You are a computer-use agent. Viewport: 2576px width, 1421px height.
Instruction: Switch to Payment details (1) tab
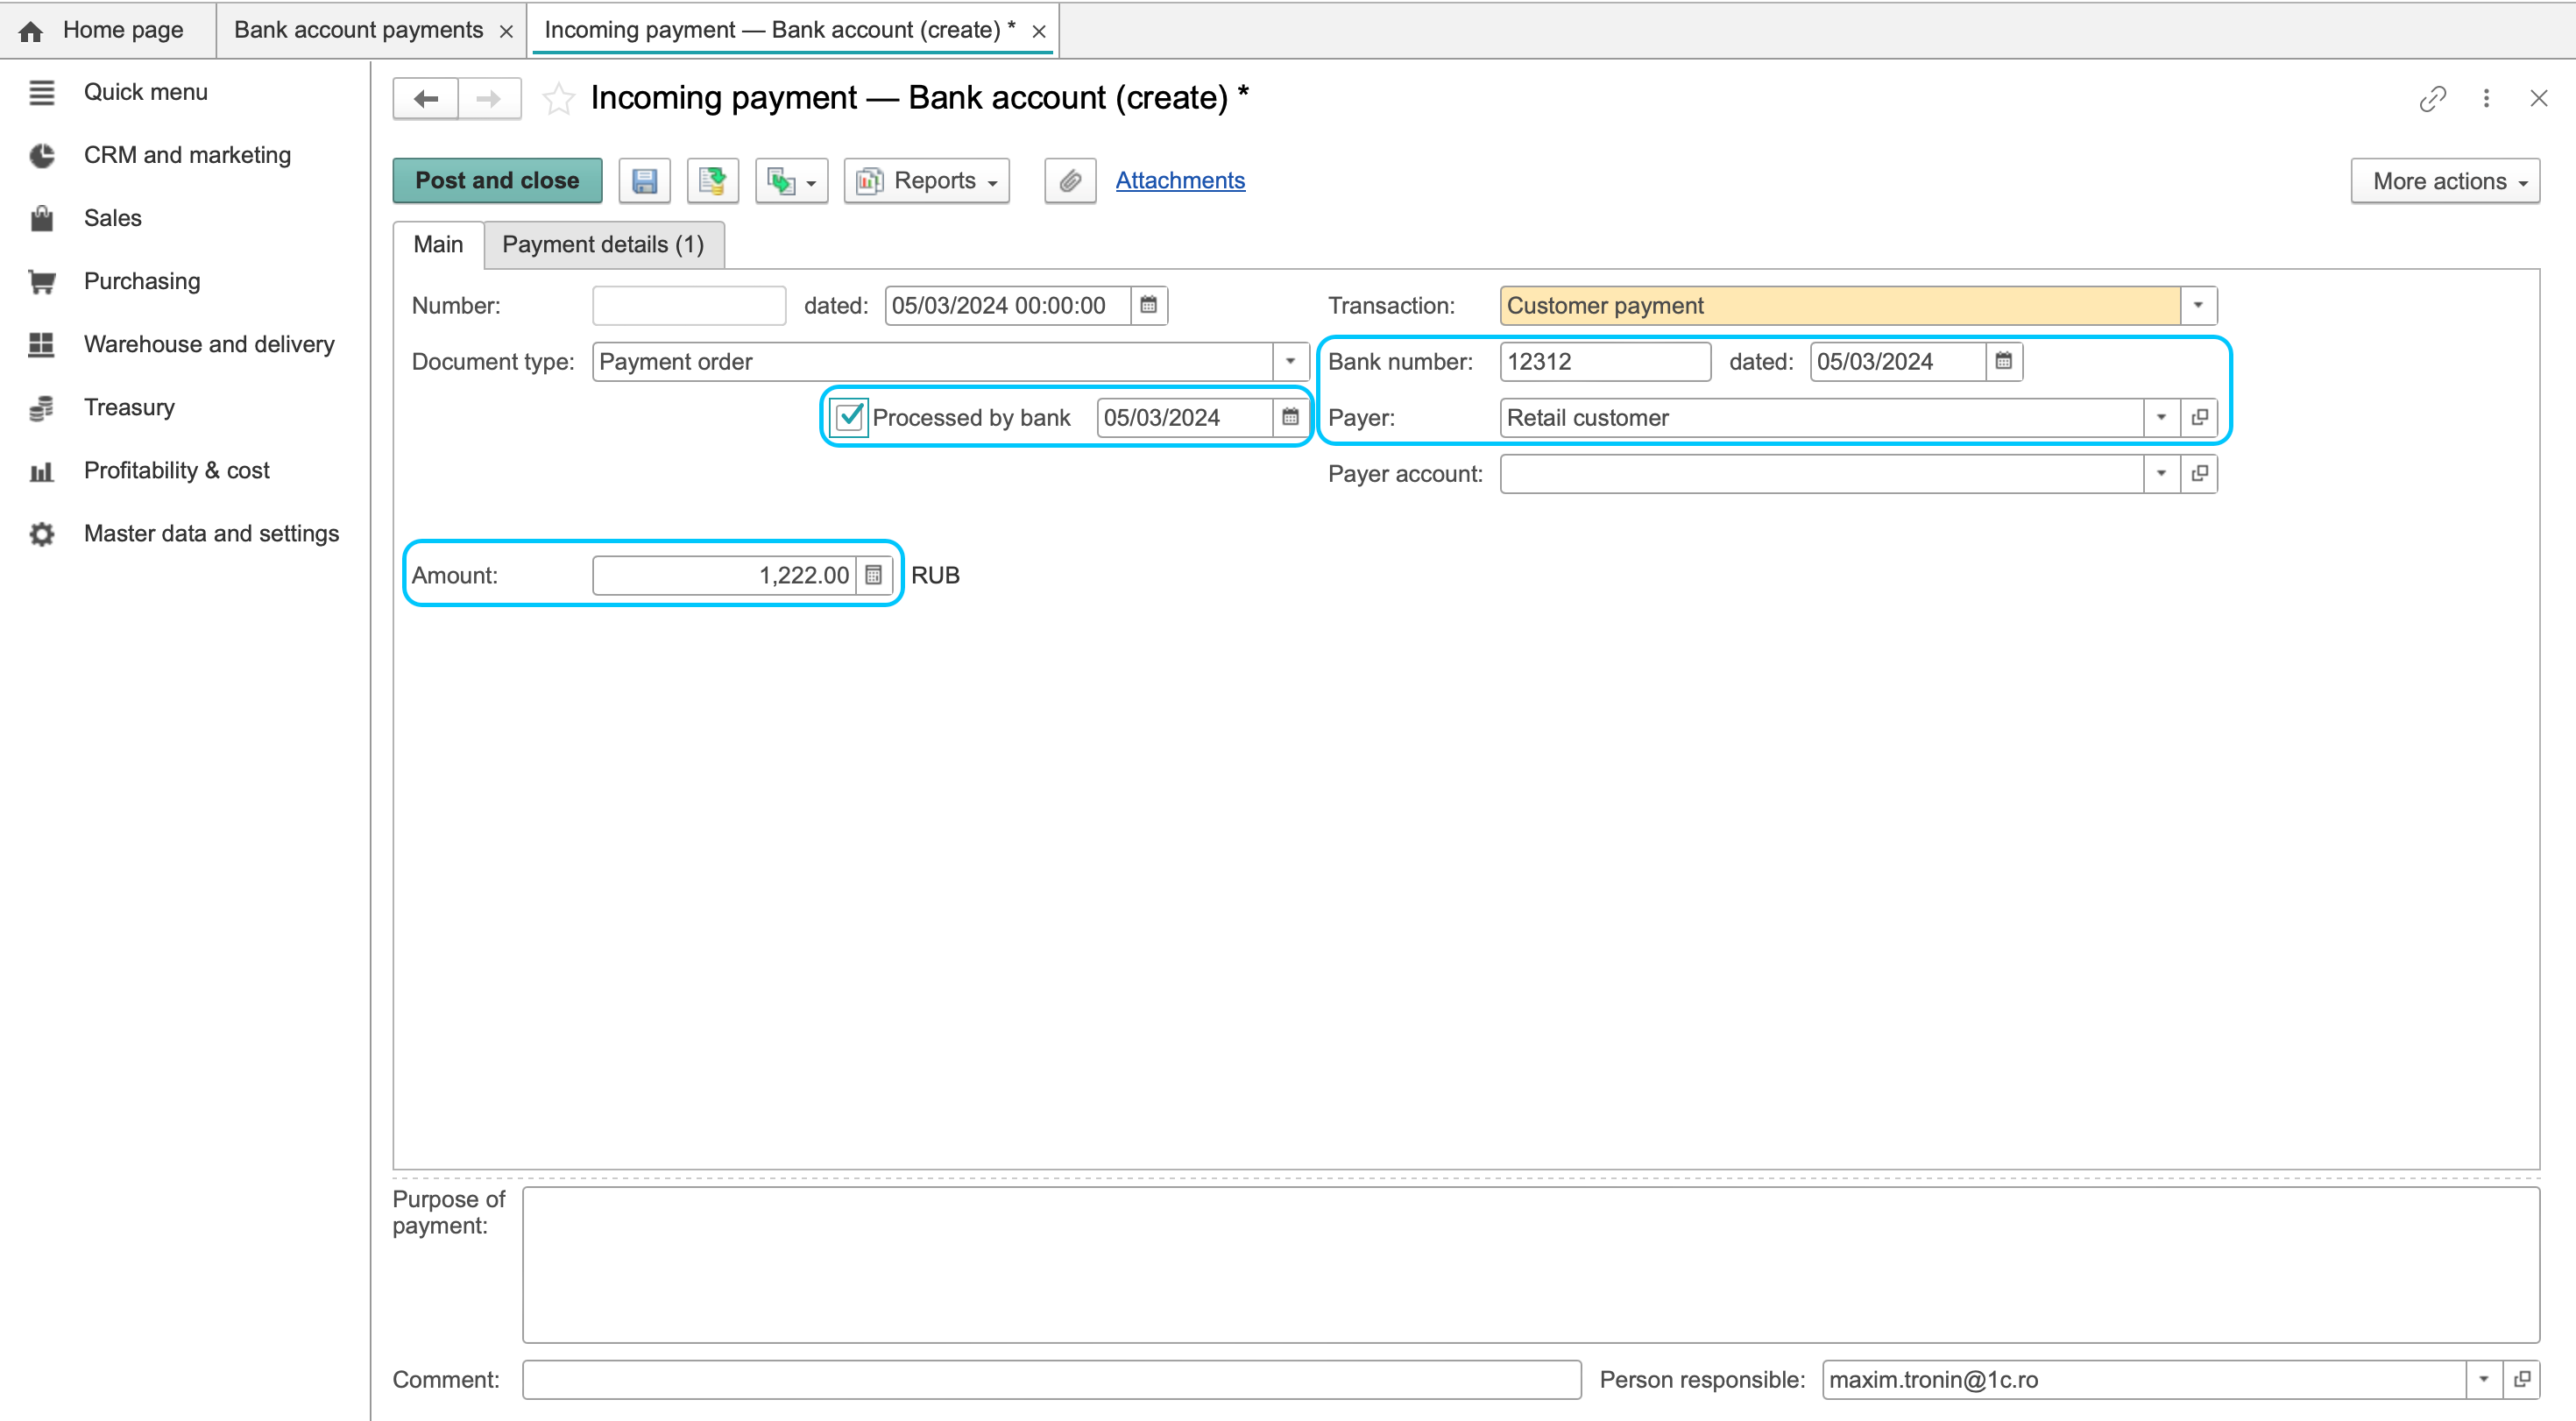[603, 245]
